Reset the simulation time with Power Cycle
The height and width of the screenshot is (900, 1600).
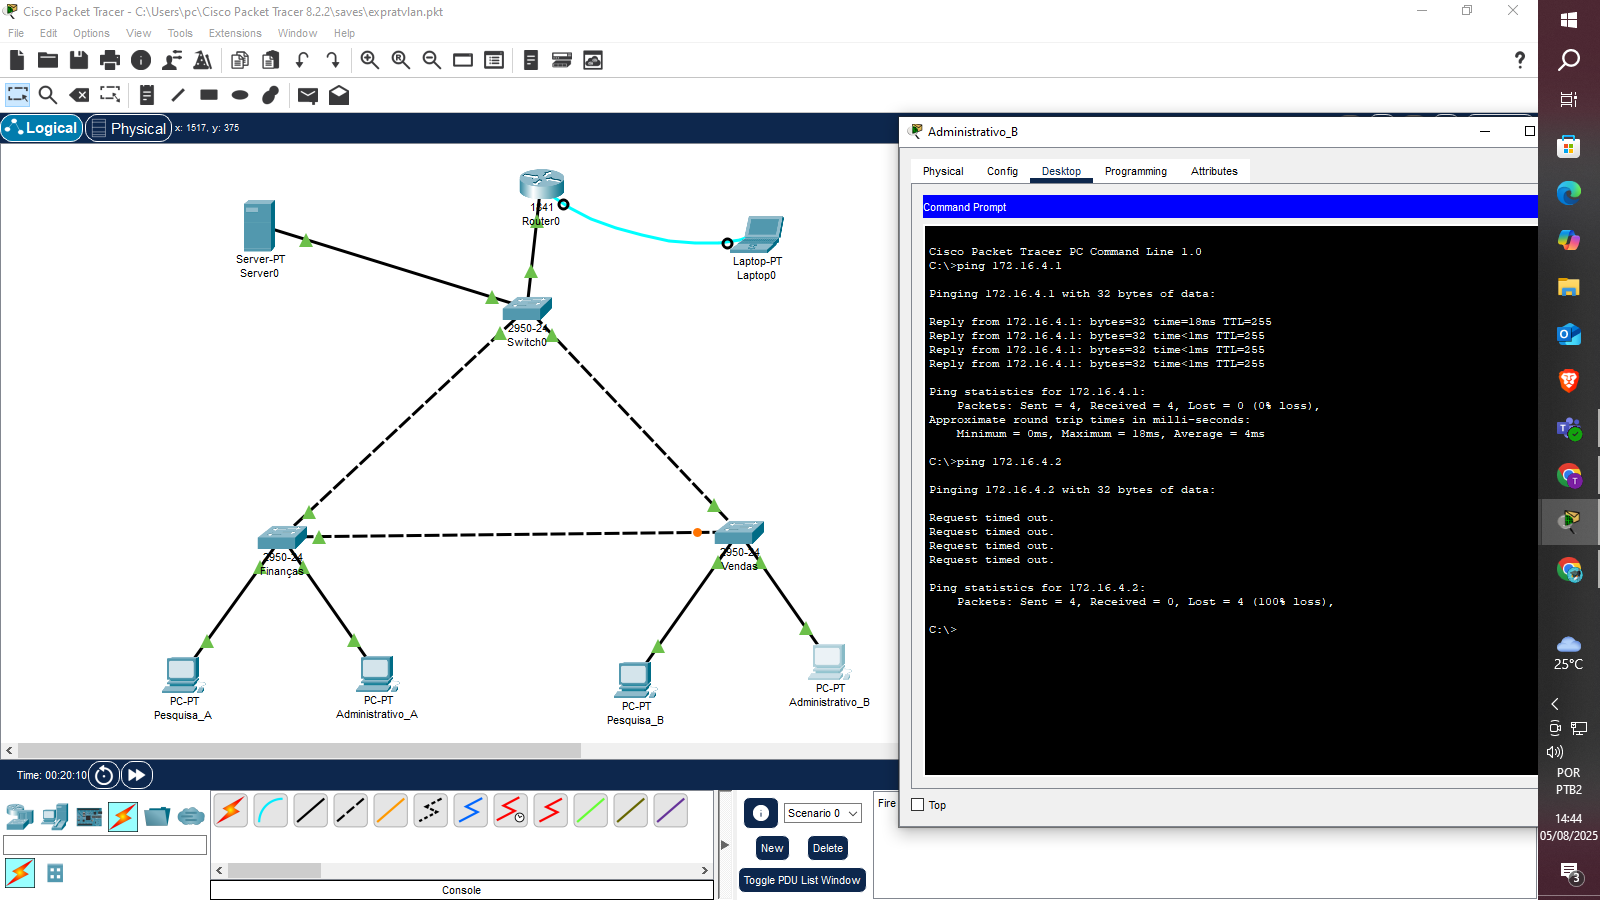[x=104, y=775]
